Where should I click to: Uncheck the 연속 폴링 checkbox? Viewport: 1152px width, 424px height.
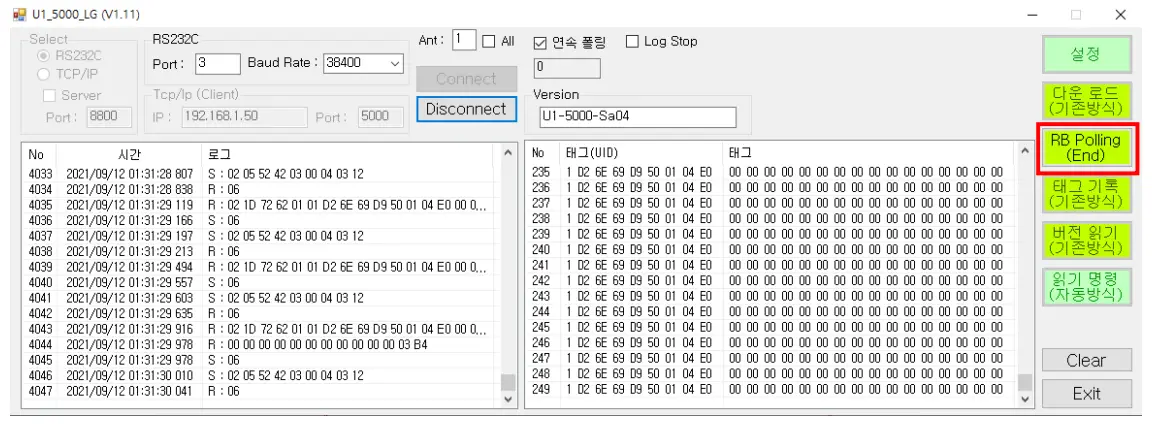click(x=540, y=42)
